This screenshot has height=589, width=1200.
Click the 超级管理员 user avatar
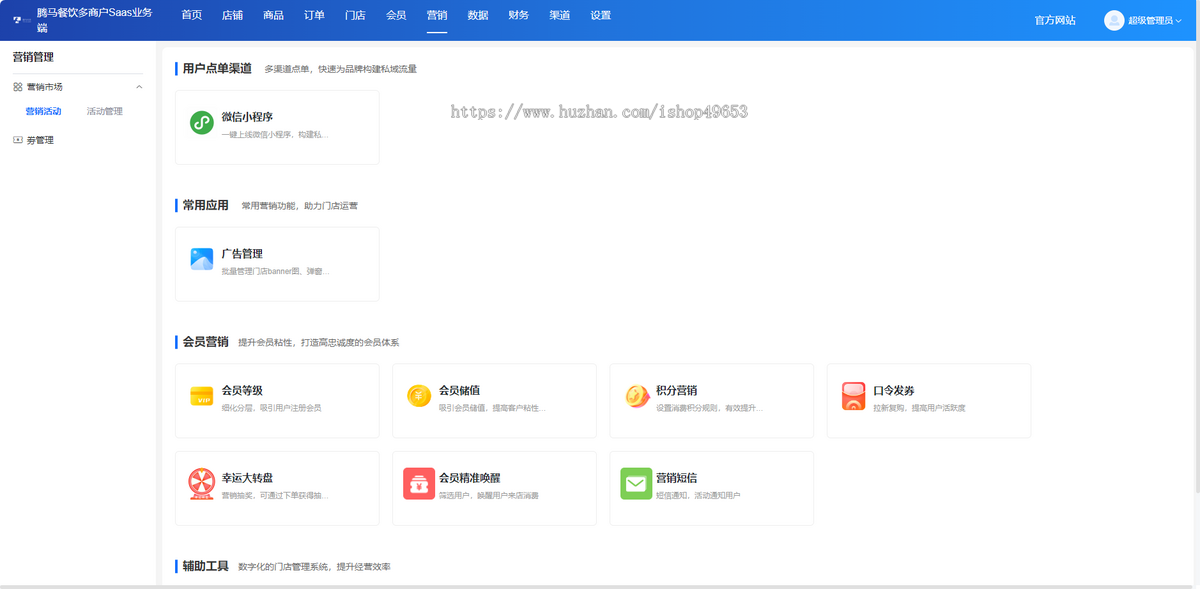pyautogui.click(x=1114, y=20)
